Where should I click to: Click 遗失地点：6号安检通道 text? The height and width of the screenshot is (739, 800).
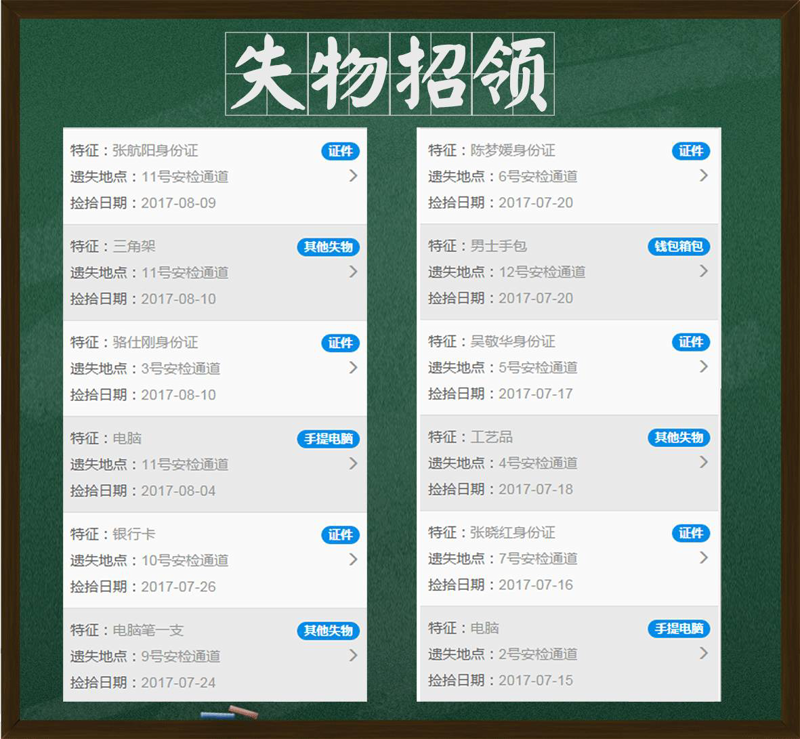pyautogui.click(x=503, y=176)
